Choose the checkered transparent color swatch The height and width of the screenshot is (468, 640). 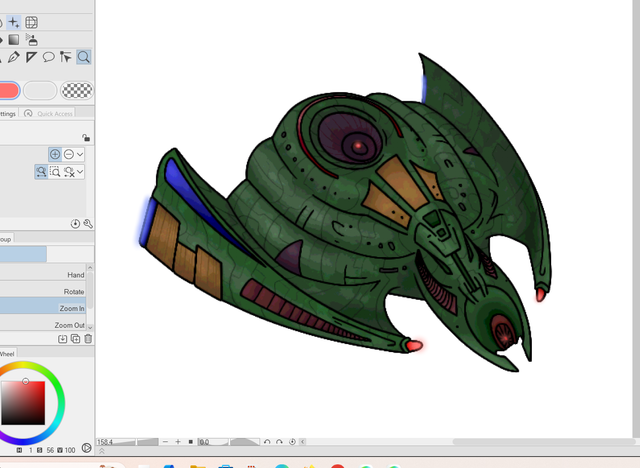click(77, 90)
